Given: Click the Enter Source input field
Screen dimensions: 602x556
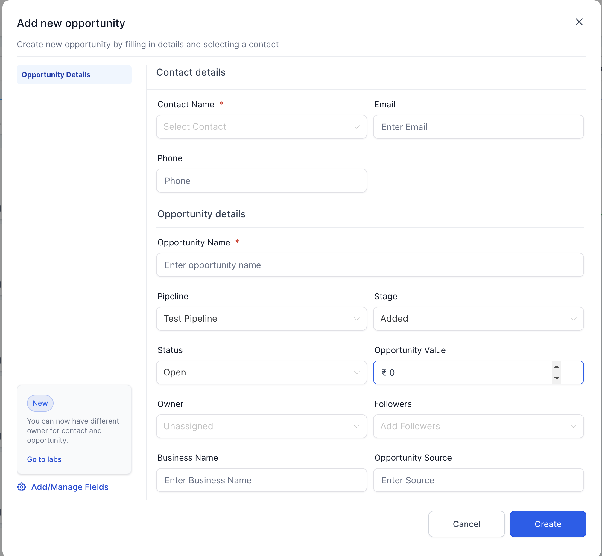Looking at the screenshot, I should click(478, 480).
